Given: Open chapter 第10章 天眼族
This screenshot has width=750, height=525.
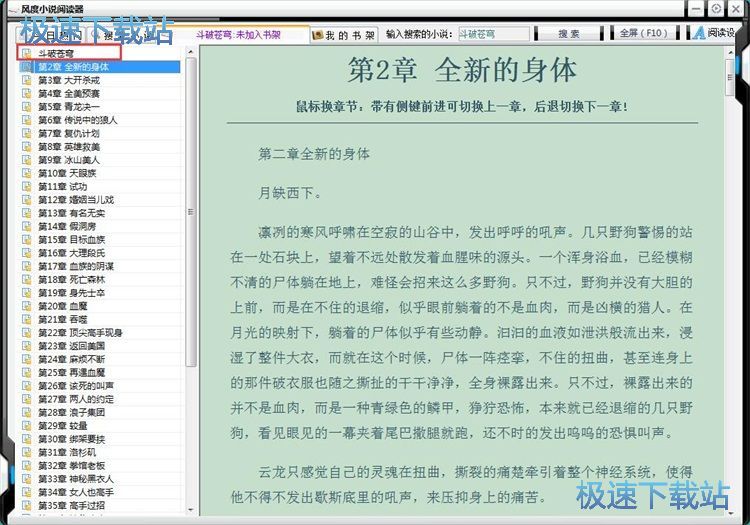Looking at the screenshot, I should coord(67,173).
